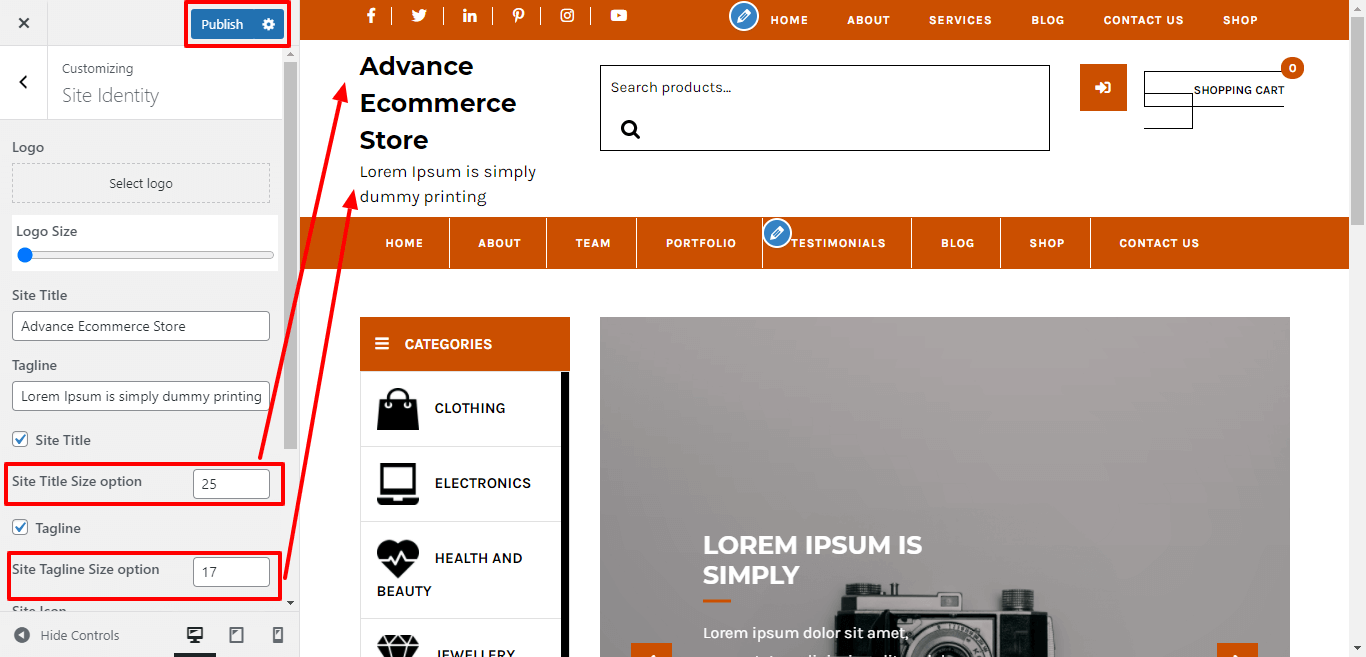Screen dimensions: 1366x657
Task: Go back using the left chevron
Action: [24, 82]
